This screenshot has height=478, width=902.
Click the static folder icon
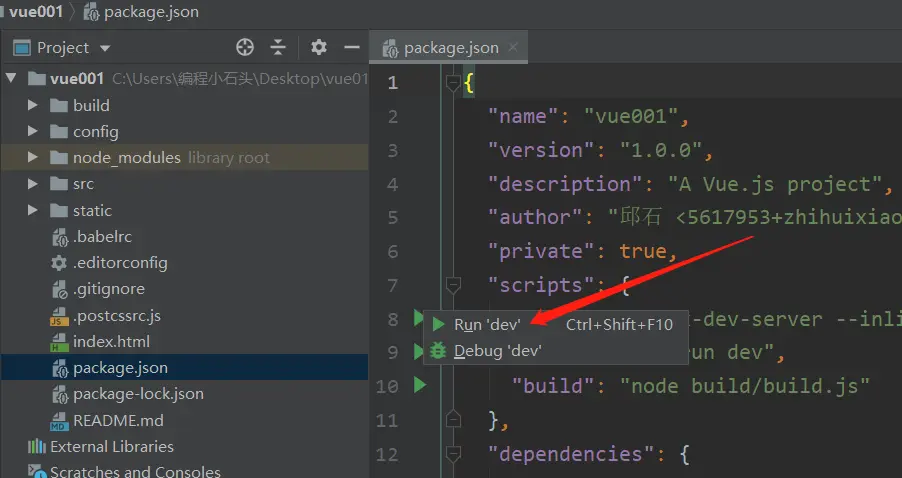[x=59, y=211]
